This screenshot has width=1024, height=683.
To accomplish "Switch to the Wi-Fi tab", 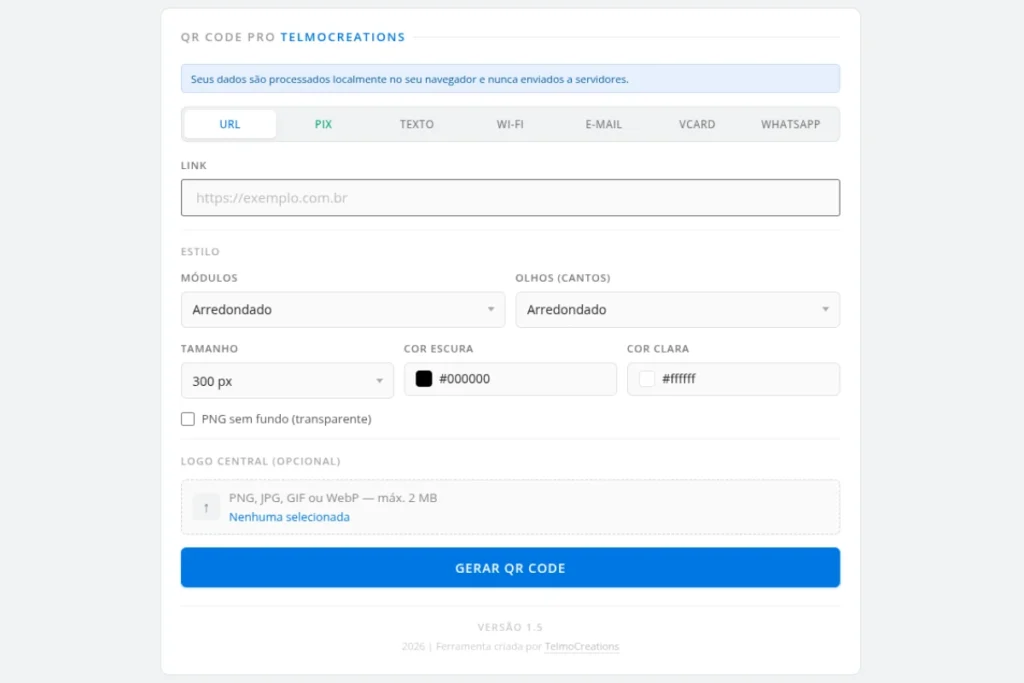I will (x=510, y=124).
